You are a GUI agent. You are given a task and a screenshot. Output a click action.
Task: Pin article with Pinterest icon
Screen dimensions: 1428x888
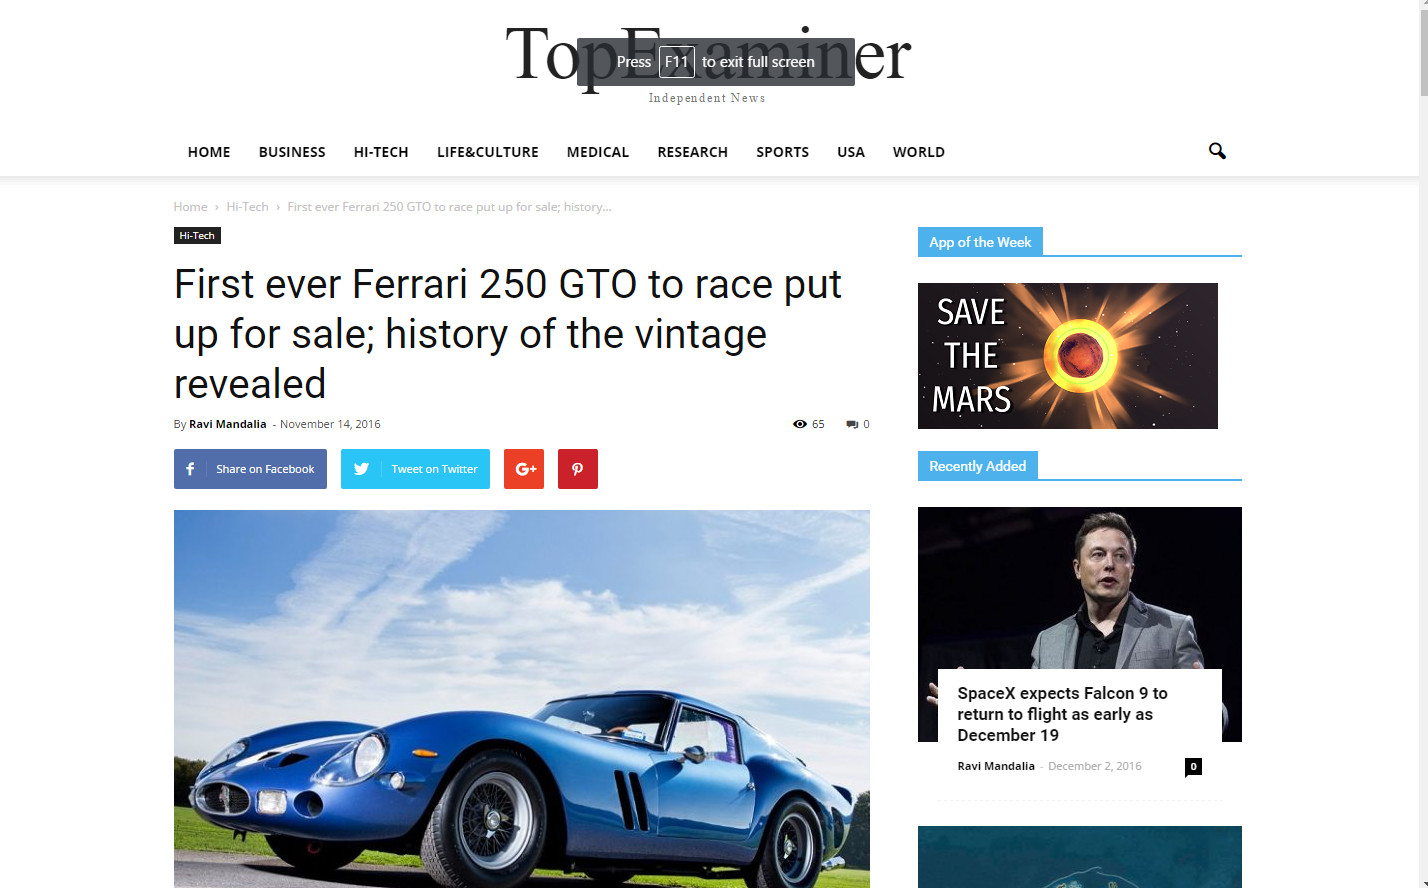578,469
